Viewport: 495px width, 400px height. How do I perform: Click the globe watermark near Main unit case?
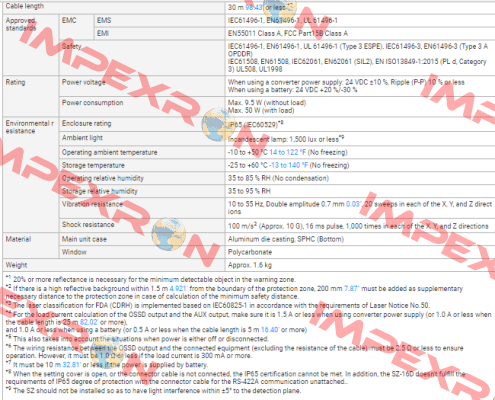[x=168, y=234]
